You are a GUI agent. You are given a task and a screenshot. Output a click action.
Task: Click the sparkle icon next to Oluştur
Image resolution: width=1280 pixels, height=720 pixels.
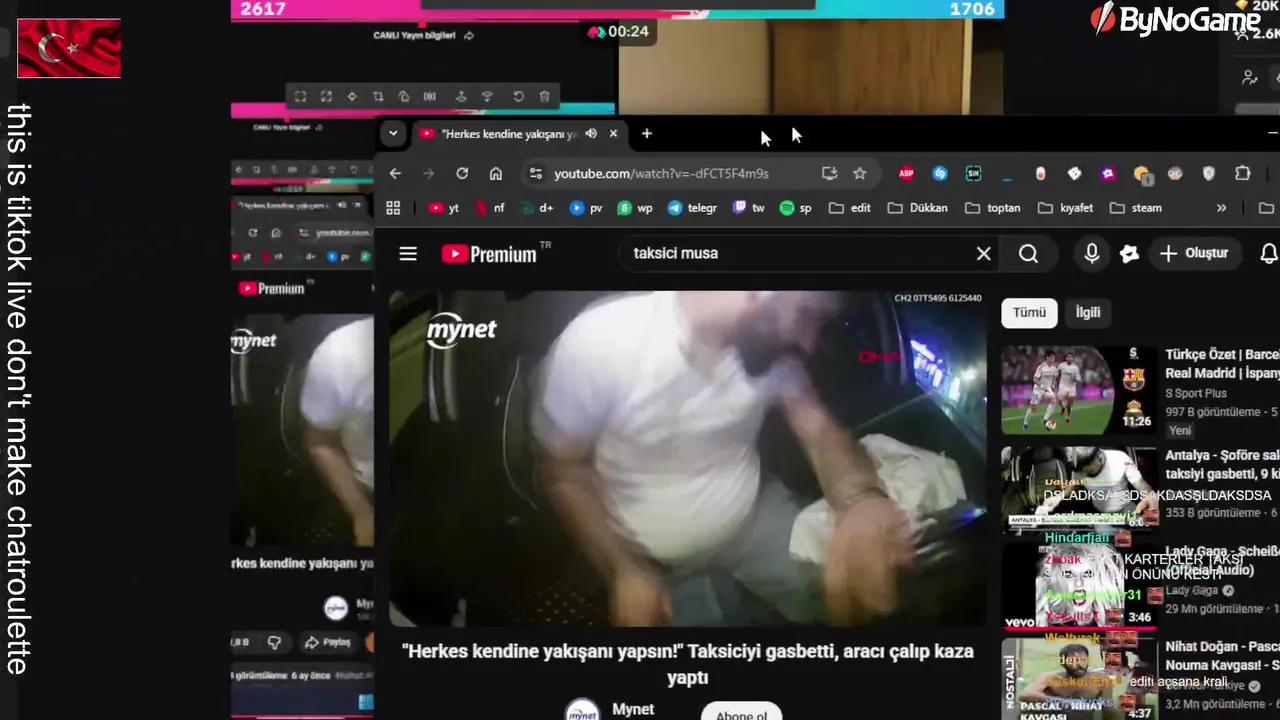click(1129, 254)
